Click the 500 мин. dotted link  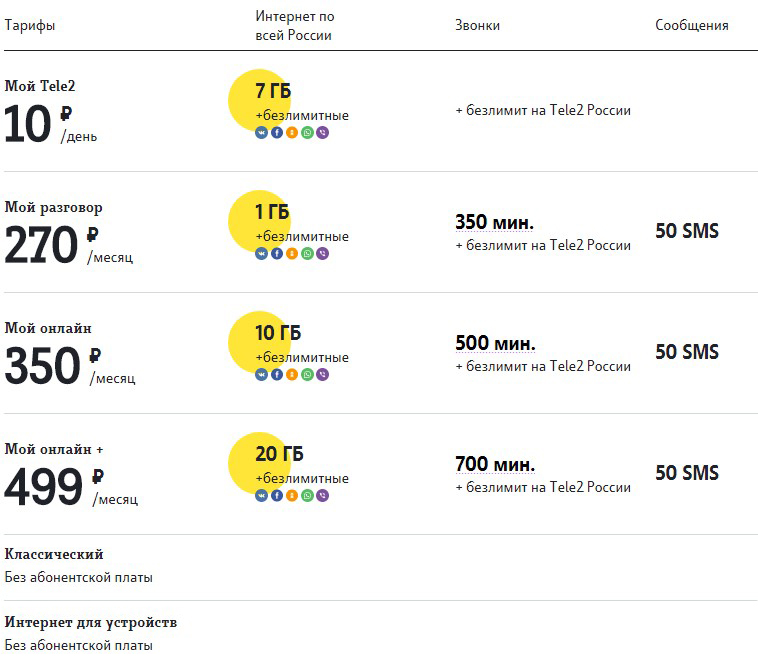(495, 343)
